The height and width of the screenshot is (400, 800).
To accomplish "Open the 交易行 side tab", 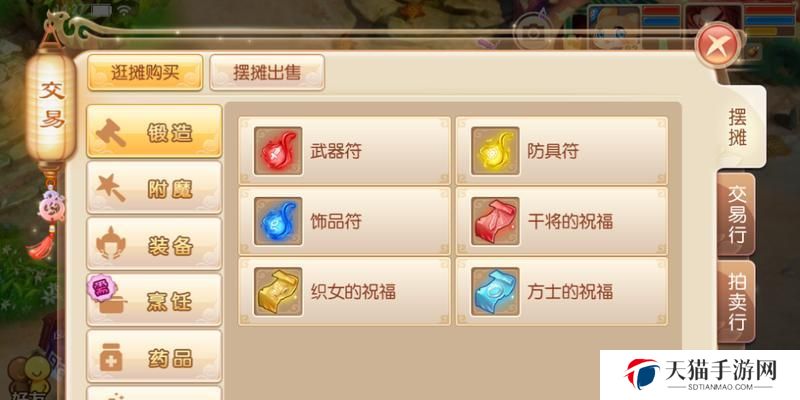I will [737, 214].
